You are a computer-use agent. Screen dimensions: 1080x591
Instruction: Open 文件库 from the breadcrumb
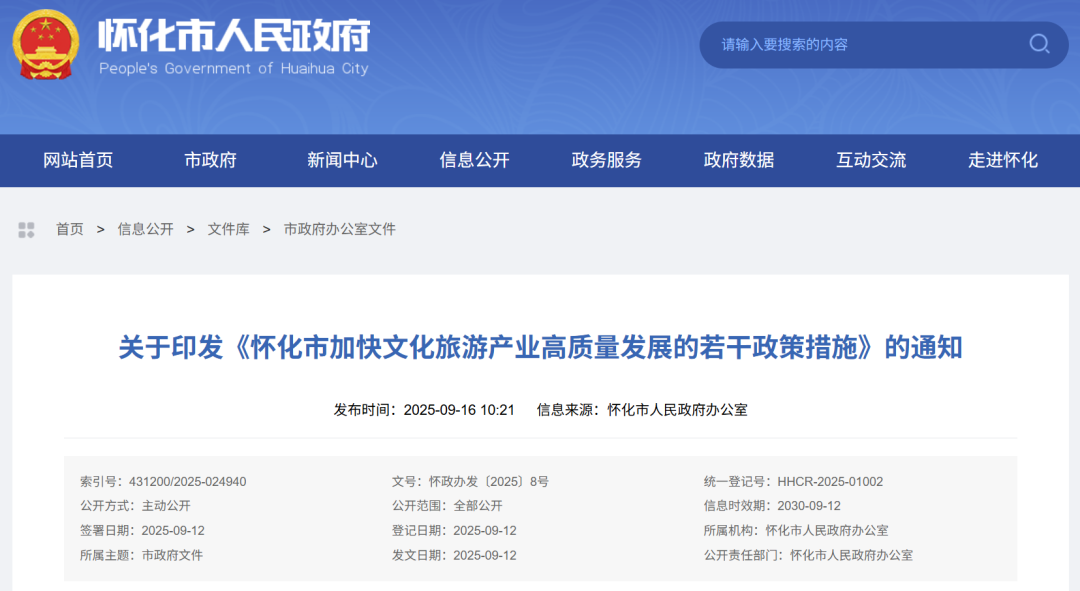[227, 229]
